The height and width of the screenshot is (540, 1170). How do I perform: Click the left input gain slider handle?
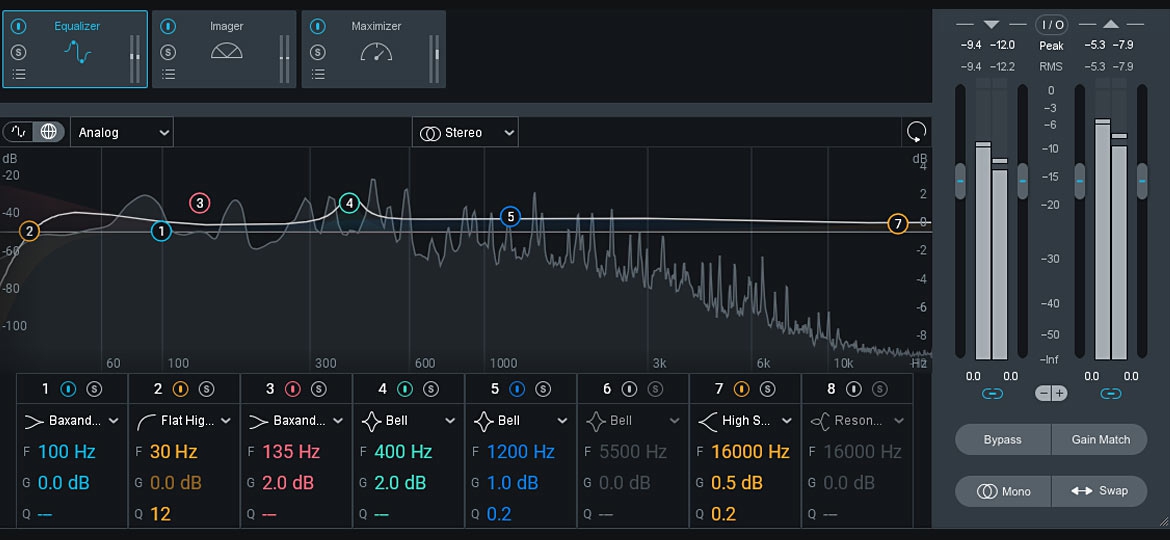[960, 182]
